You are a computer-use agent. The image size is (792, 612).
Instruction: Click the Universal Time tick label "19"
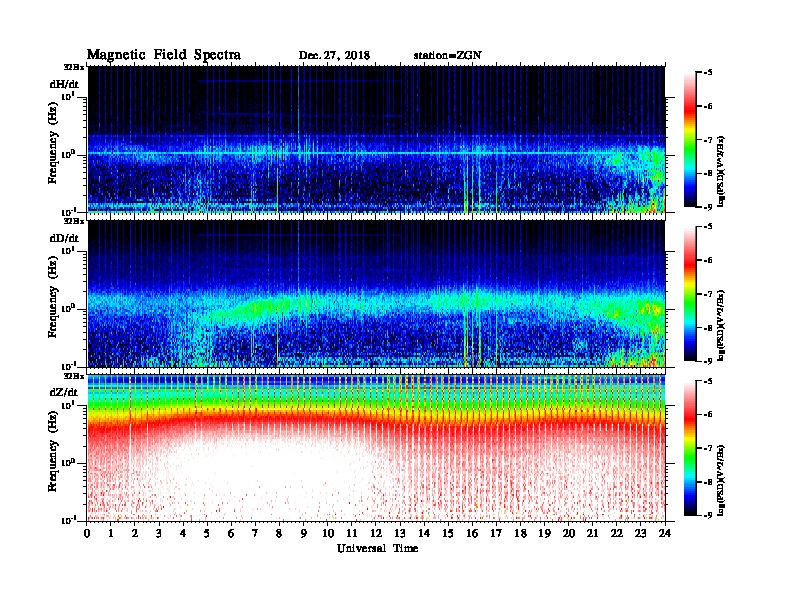544,533
